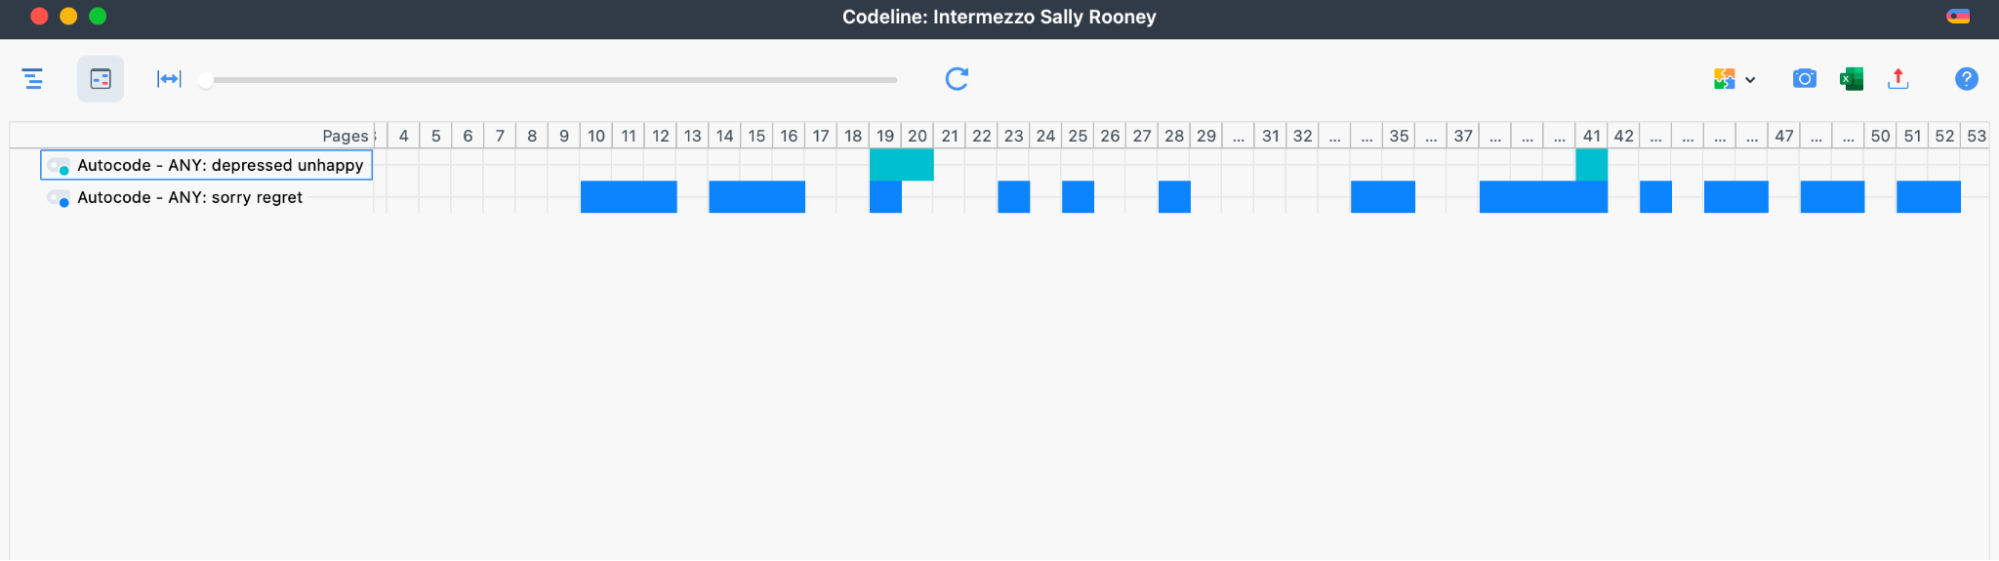Toggle code icon for sorry regret row
Screen dimensions: 1999x561
[x=59, y=198]
